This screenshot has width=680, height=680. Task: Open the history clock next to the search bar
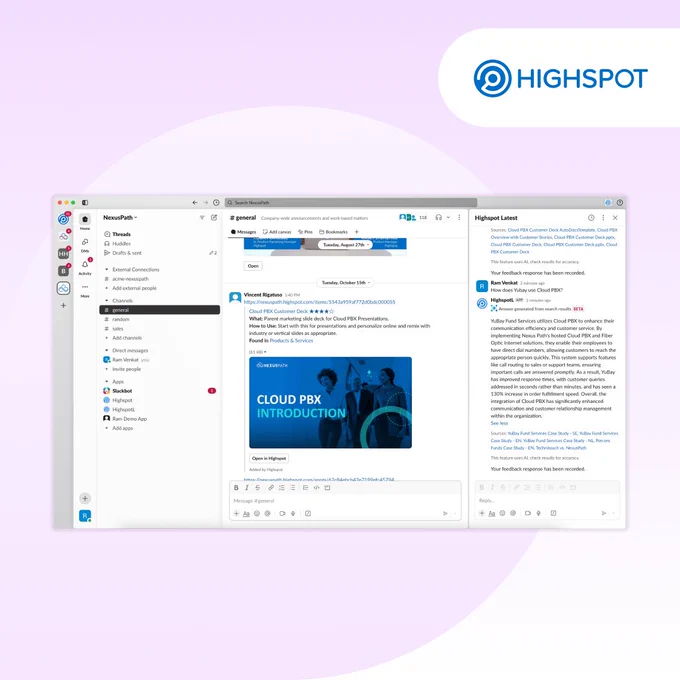216,203
